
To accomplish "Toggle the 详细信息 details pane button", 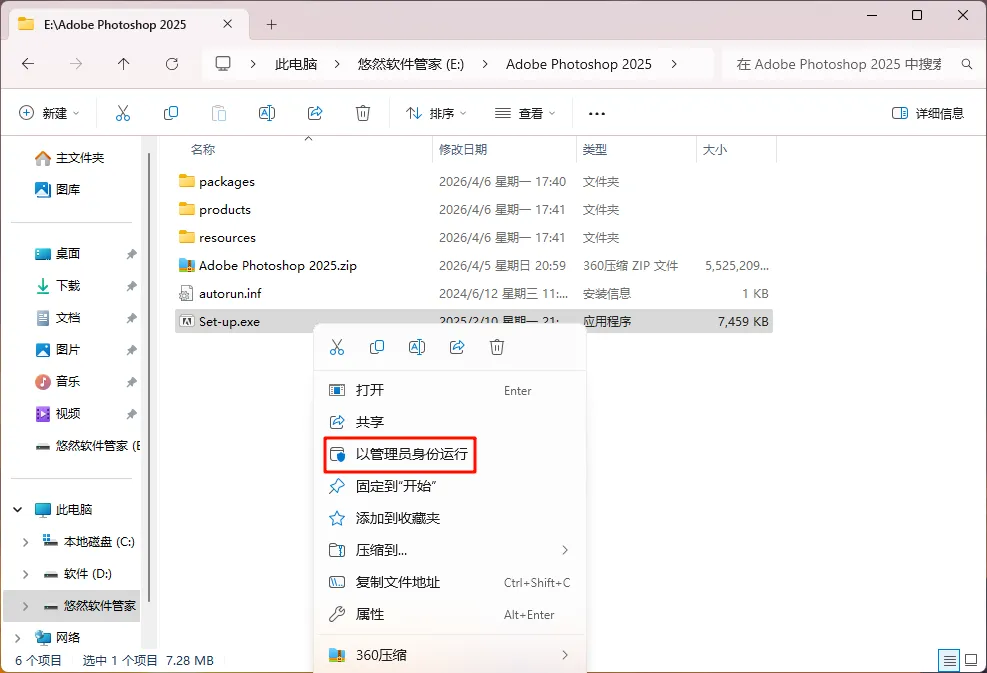I will (x=928, y=113).
